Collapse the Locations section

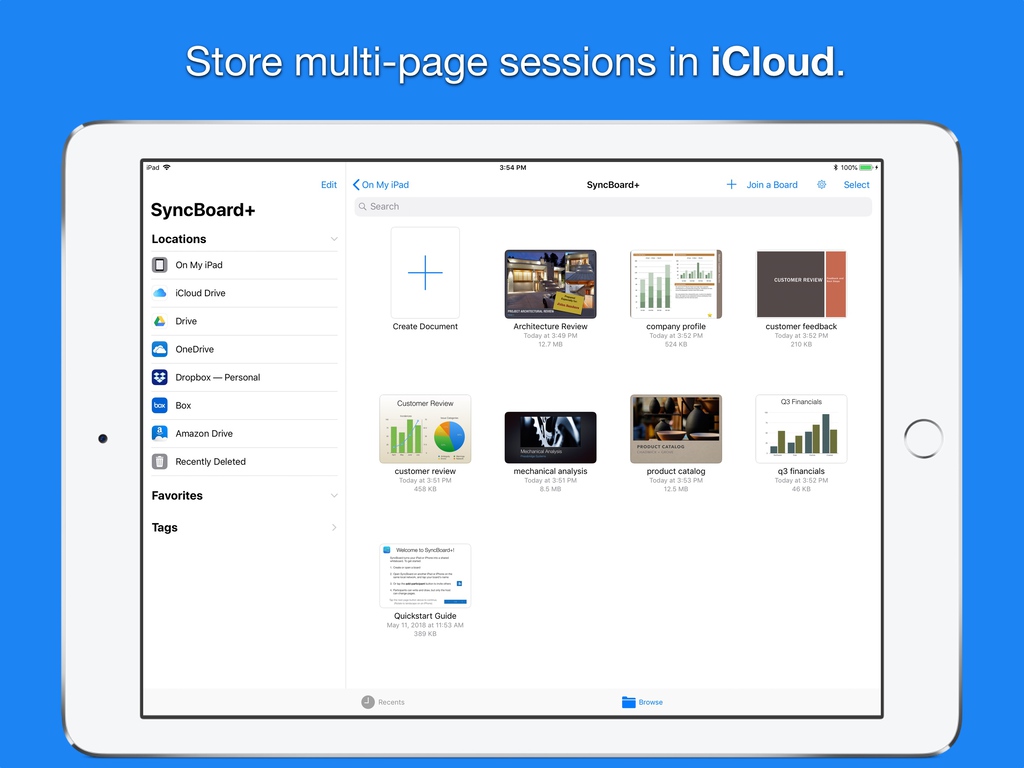coord(334,239)
